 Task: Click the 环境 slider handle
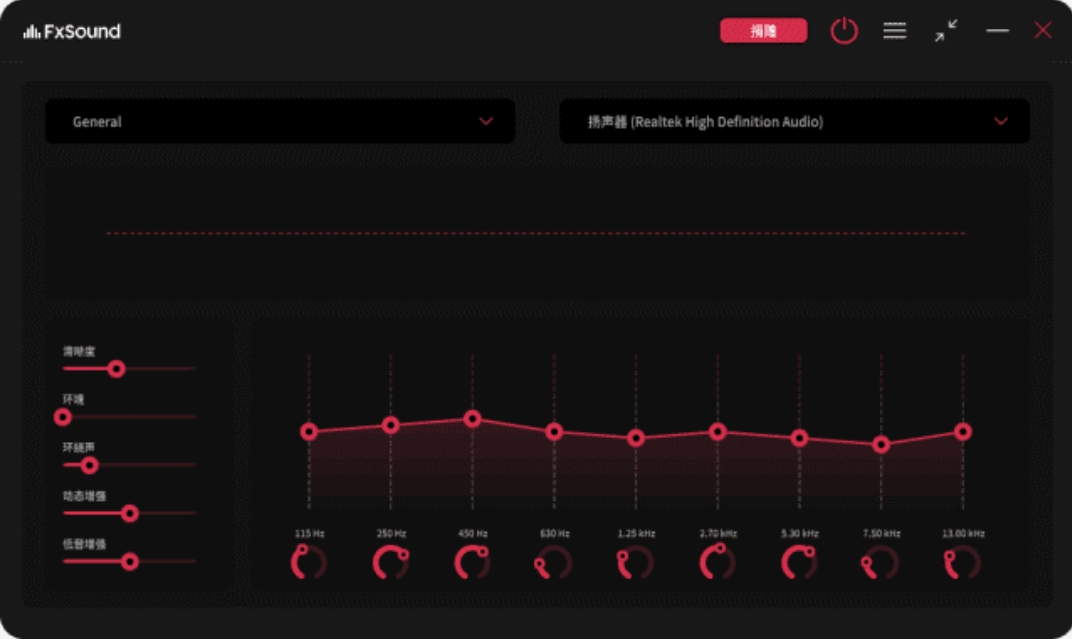click(x=63, y=417)
